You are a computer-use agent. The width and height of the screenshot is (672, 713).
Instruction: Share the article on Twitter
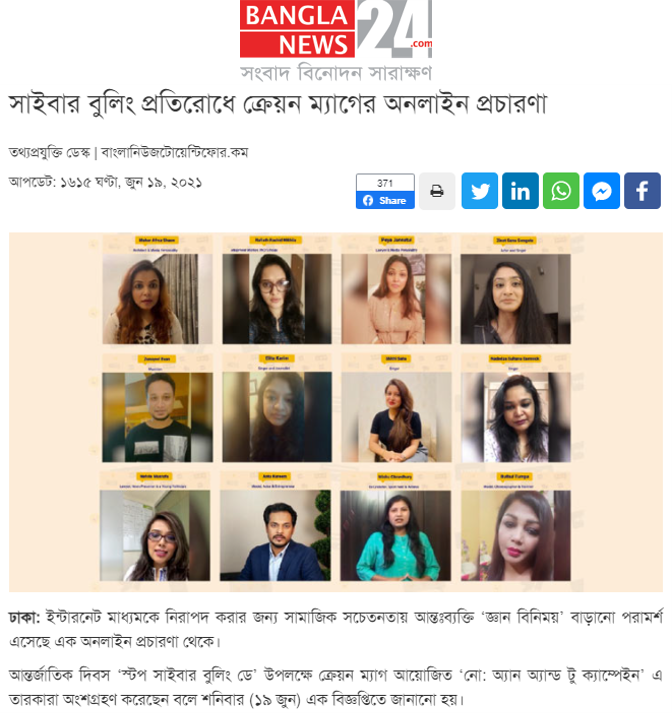(479, 191)
